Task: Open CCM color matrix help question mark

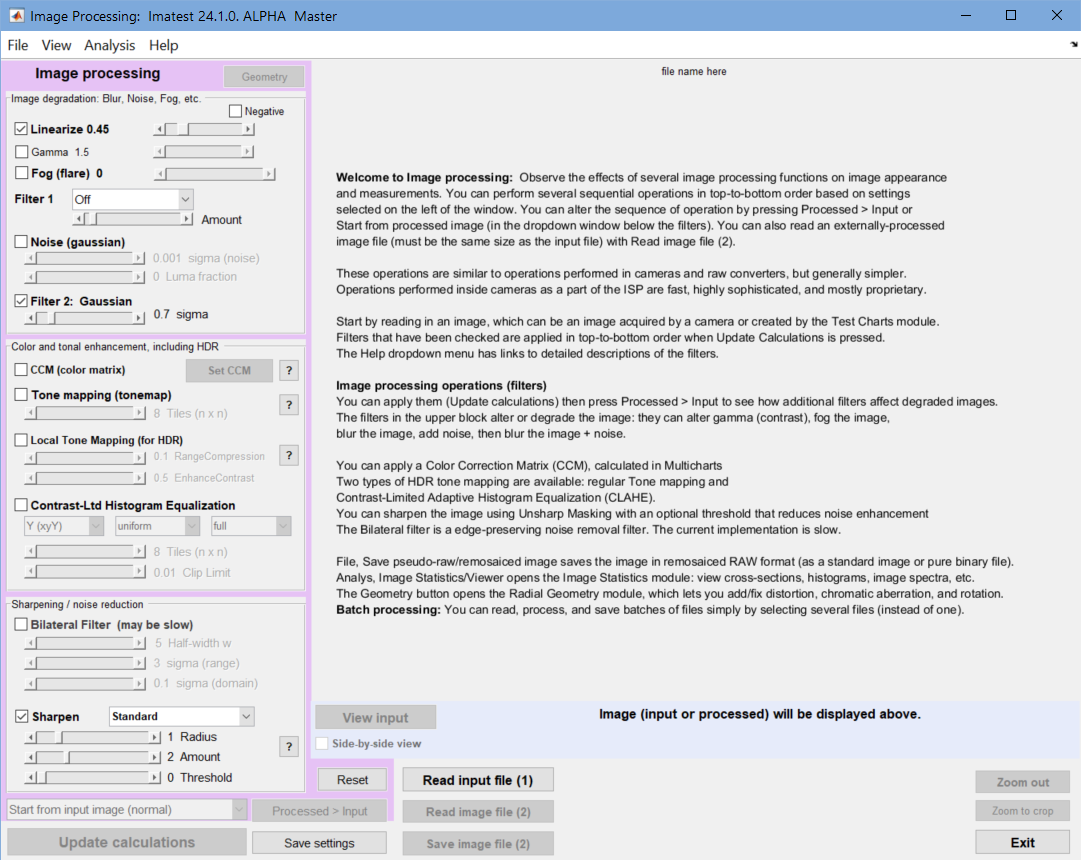Action: [289, 370]
